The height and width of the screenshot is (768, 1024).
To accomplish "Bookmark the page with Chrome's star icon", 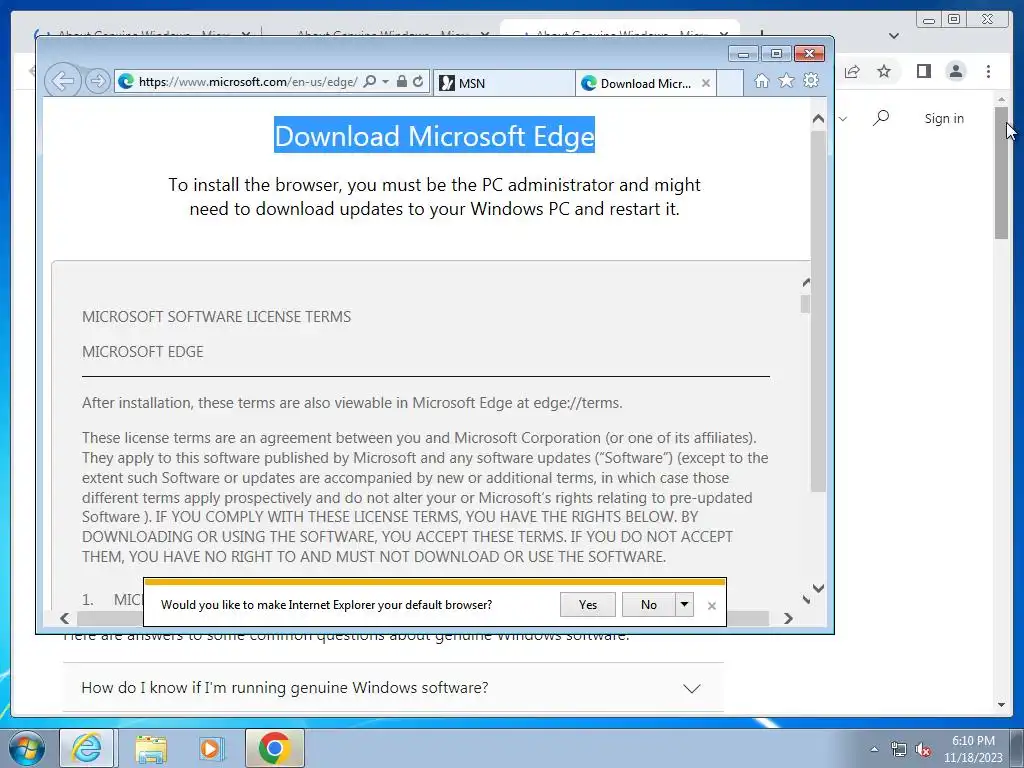I will pos(884,71).
